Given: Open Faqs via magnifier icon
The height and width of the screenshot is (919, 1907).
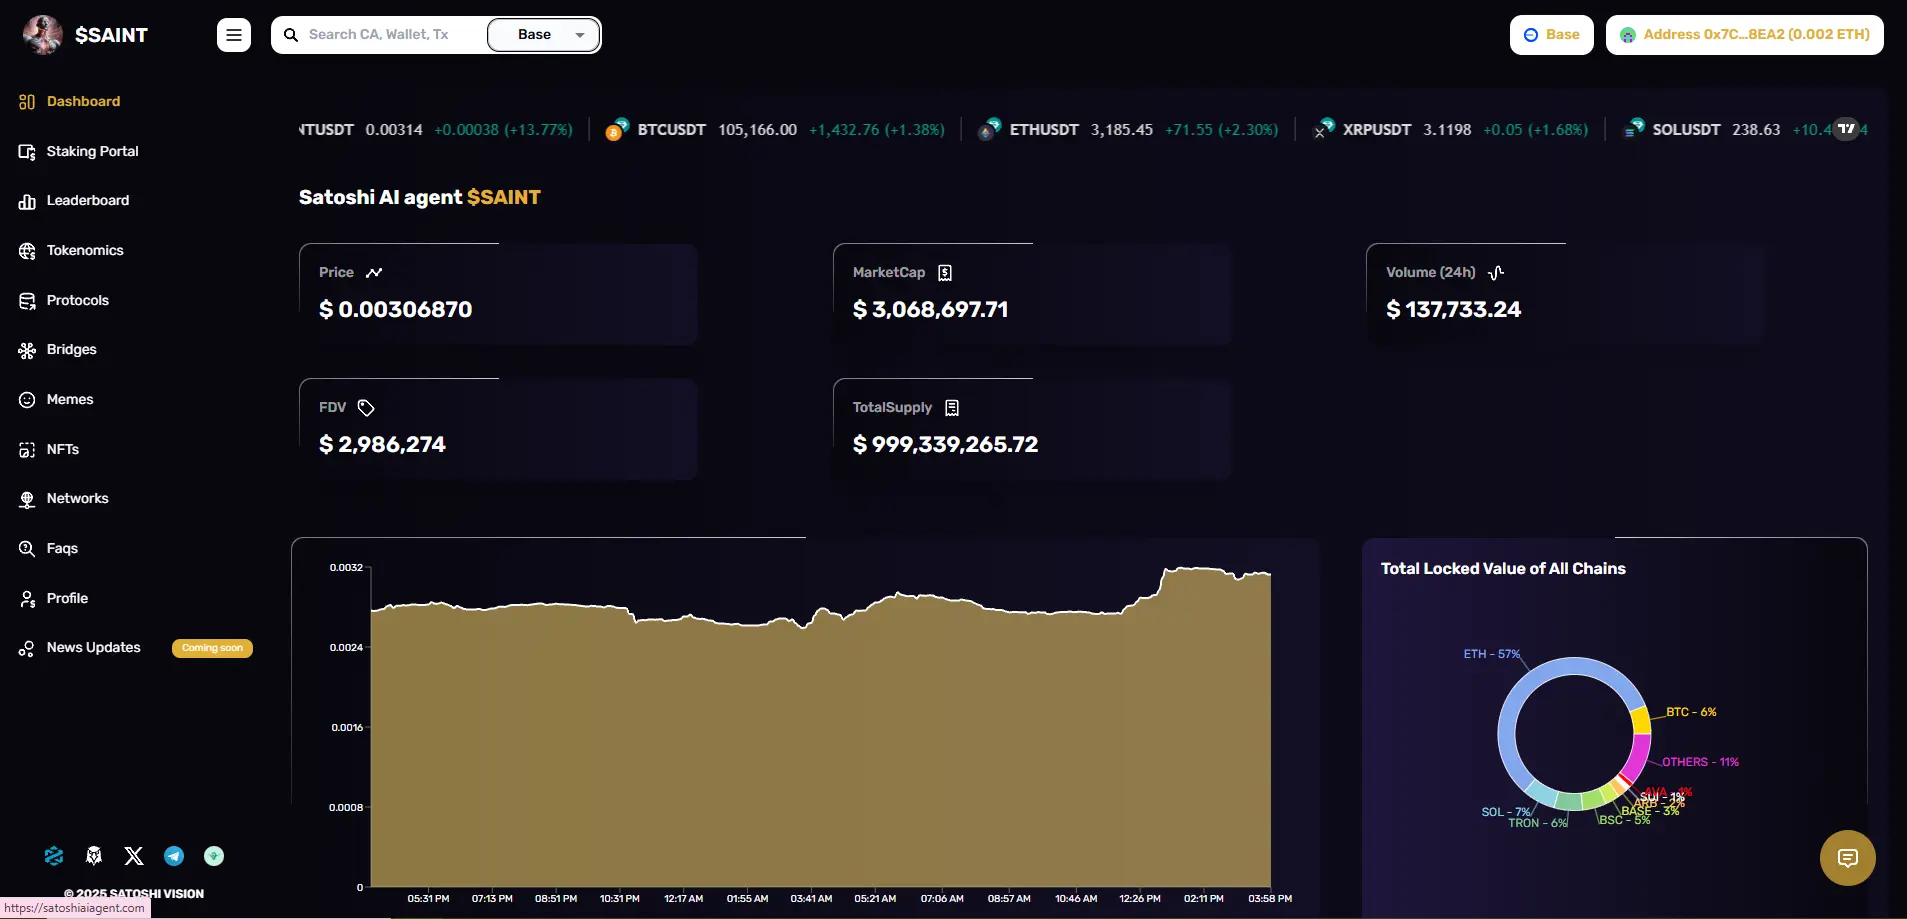Looking at the screenshot, I should point(27,549).
